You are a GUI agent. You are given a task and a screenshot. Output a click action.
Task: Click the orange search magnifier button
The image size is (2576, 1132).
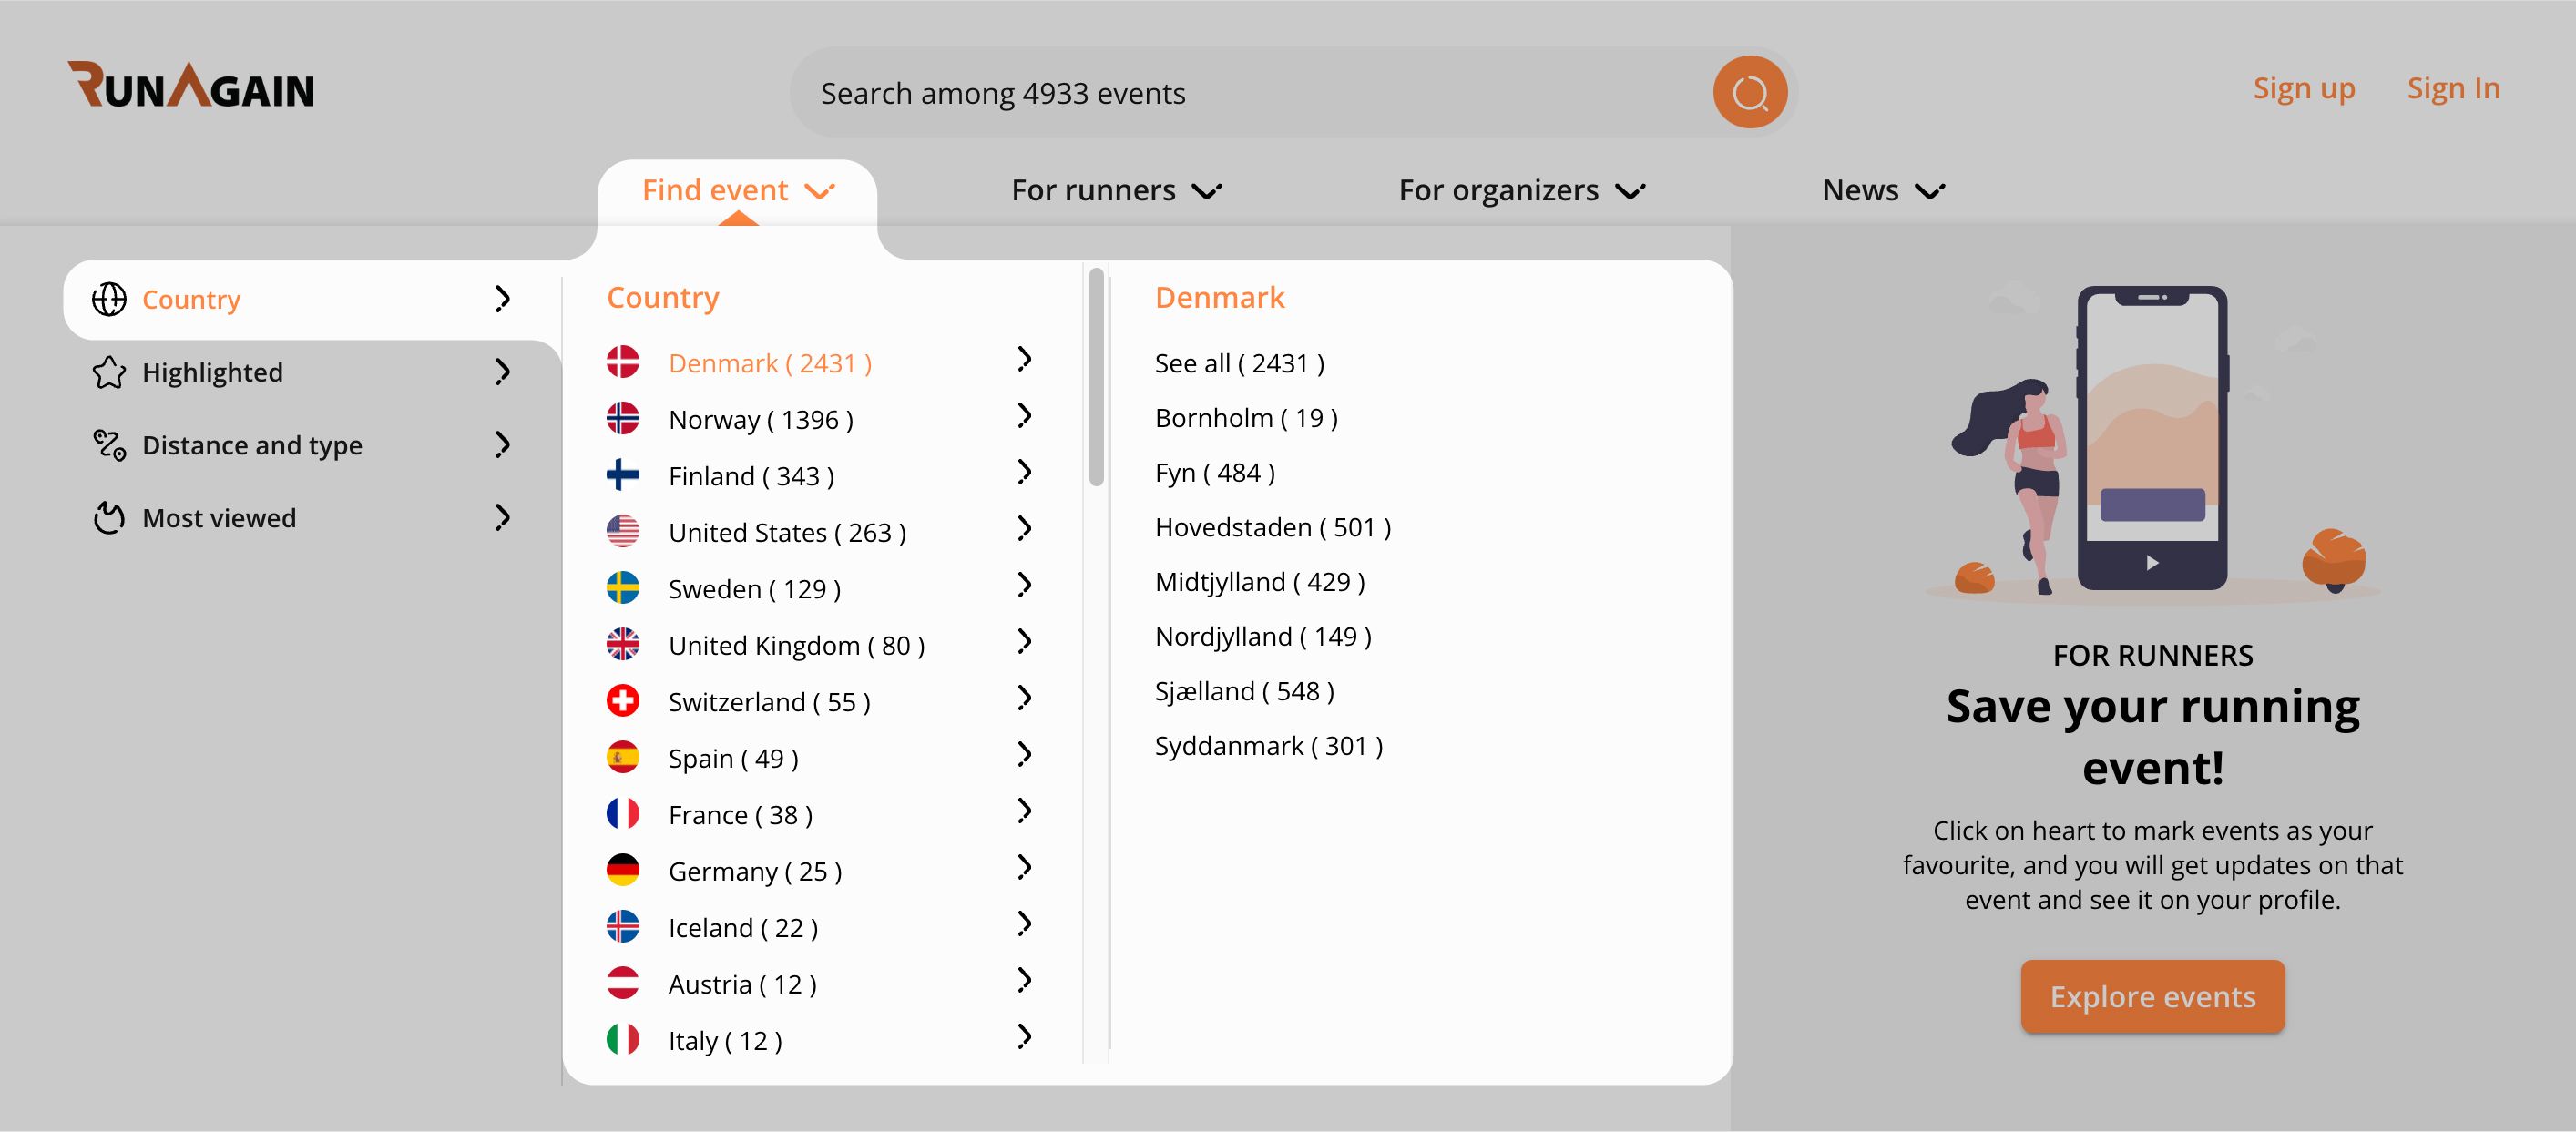click(1750, 92)
